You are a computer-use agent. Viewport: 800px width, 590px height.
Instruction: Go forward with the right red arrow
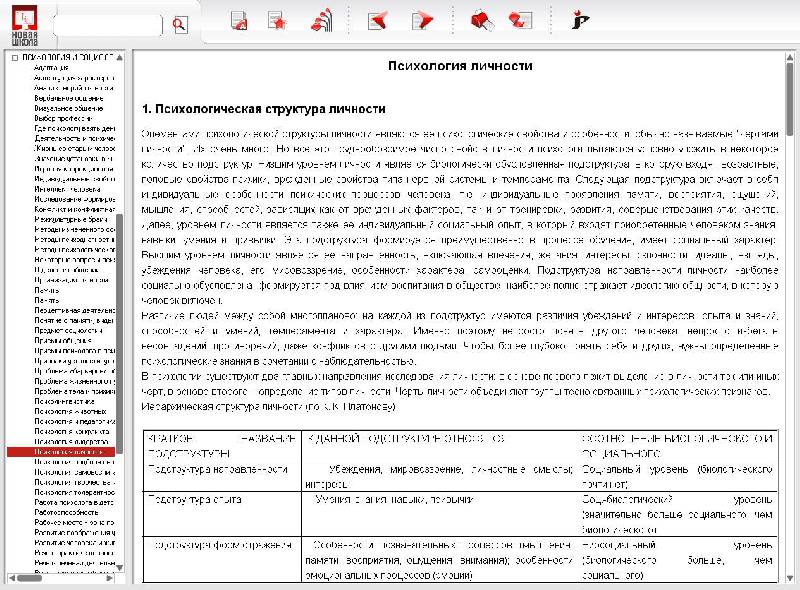(422, 21)
